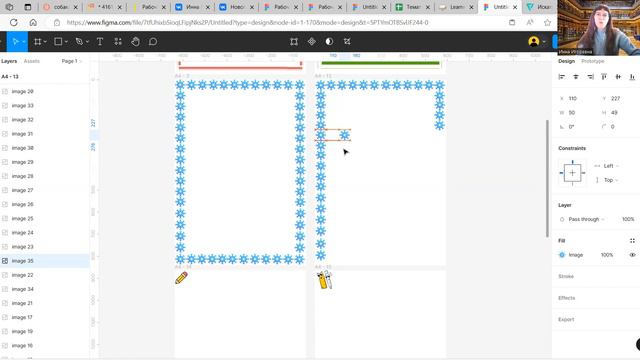
Task: Select the Frame tool
Action: click(x=38, y=42)
